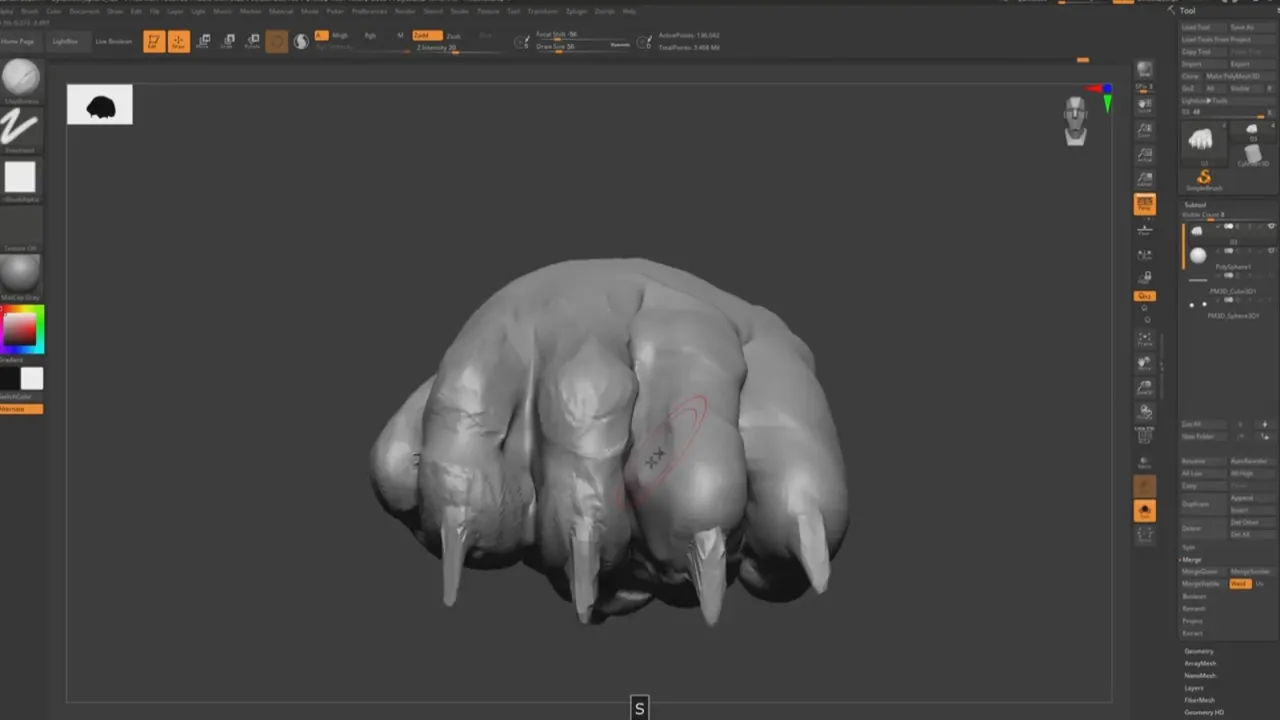Activate the Rotate transform icon
This screenshot has width=1280, height=720.
tap(252, 42)
